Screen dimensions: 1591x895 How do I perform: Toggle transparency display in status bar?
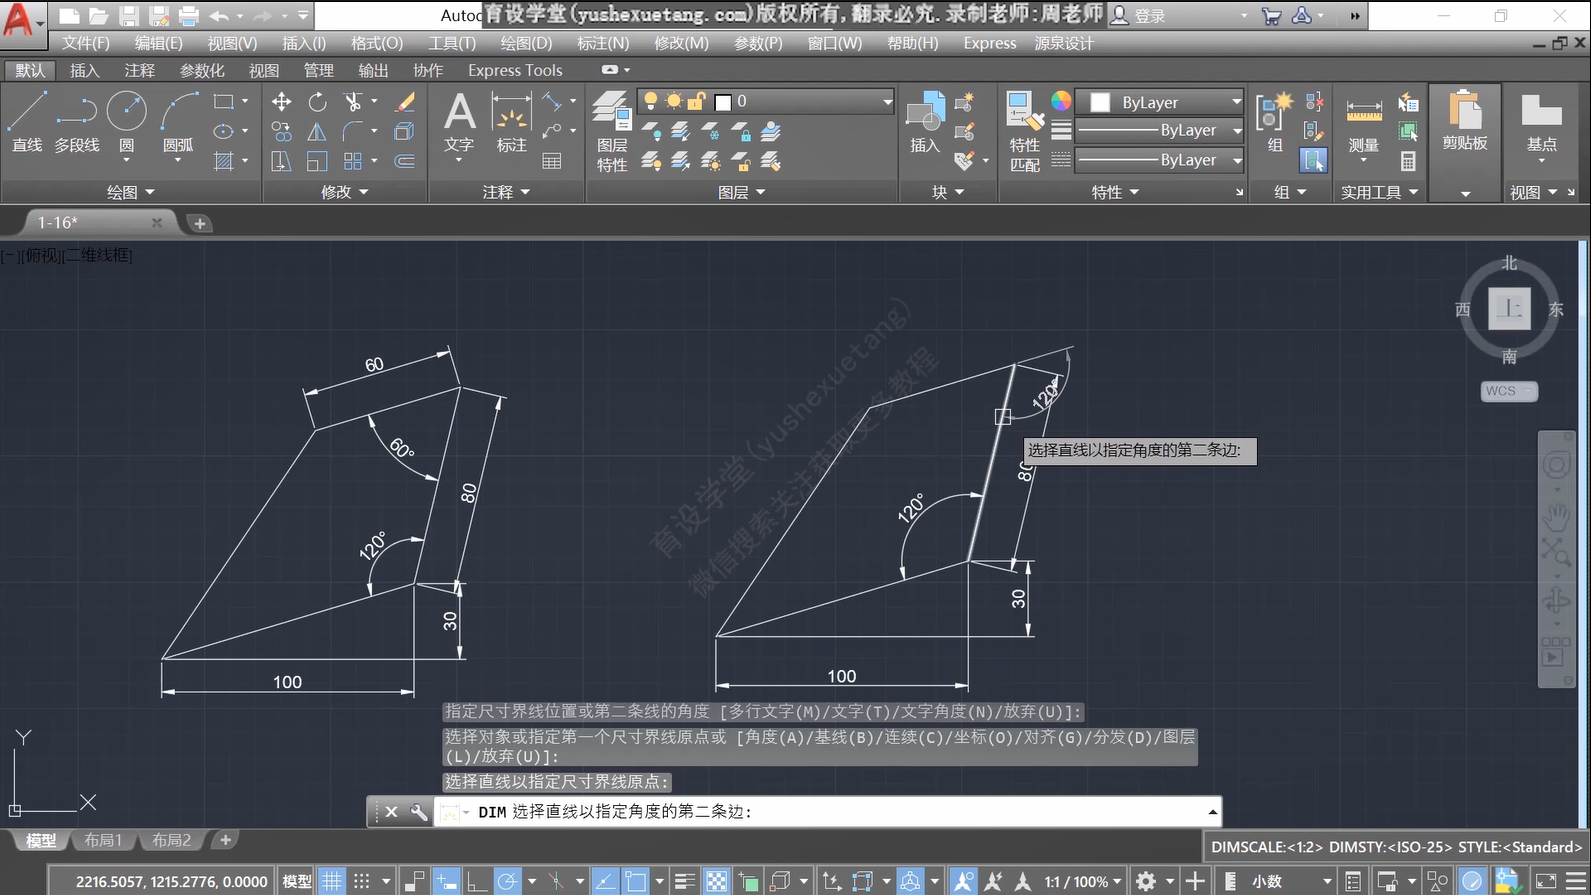point(717,881)
